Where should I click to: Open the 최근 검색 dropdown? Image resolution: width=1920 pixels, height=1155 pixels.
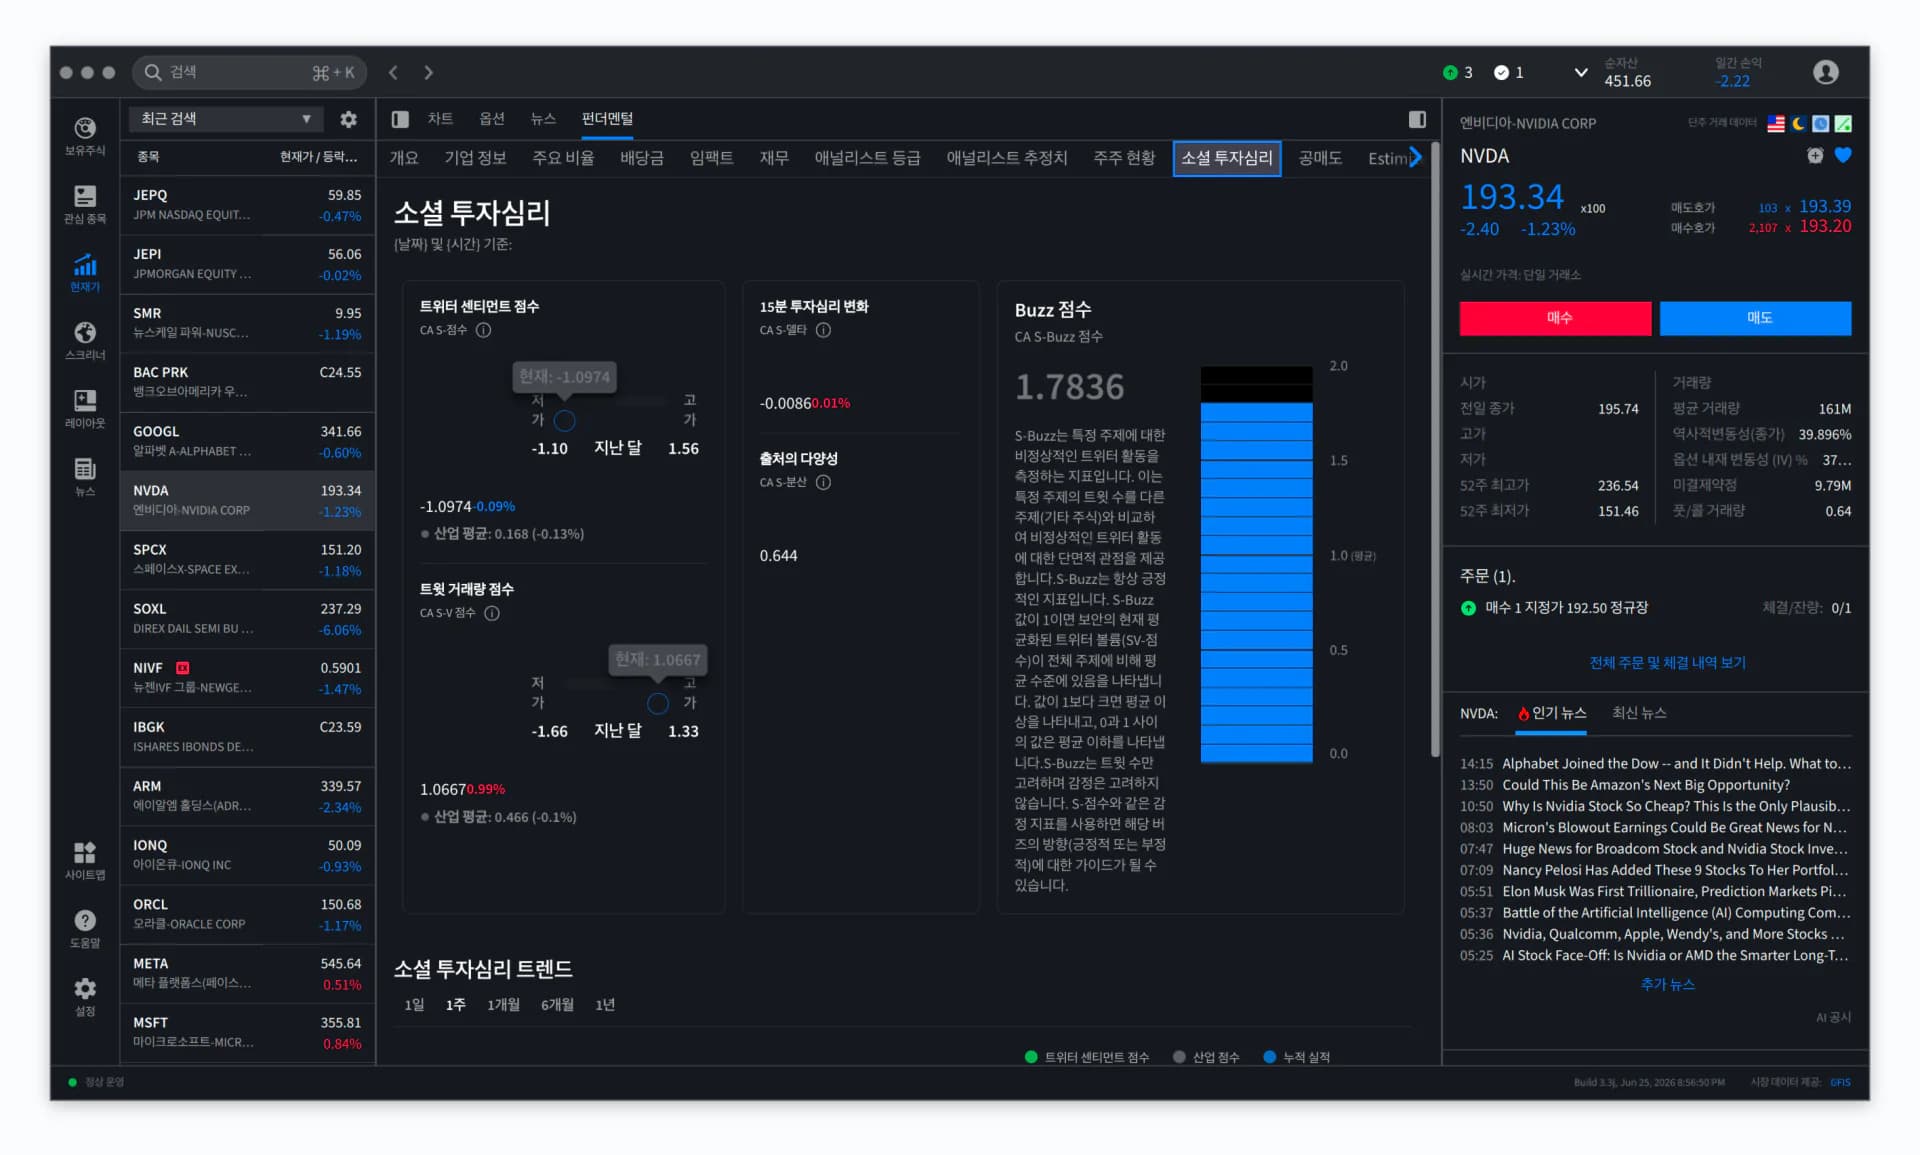(225, 119)
